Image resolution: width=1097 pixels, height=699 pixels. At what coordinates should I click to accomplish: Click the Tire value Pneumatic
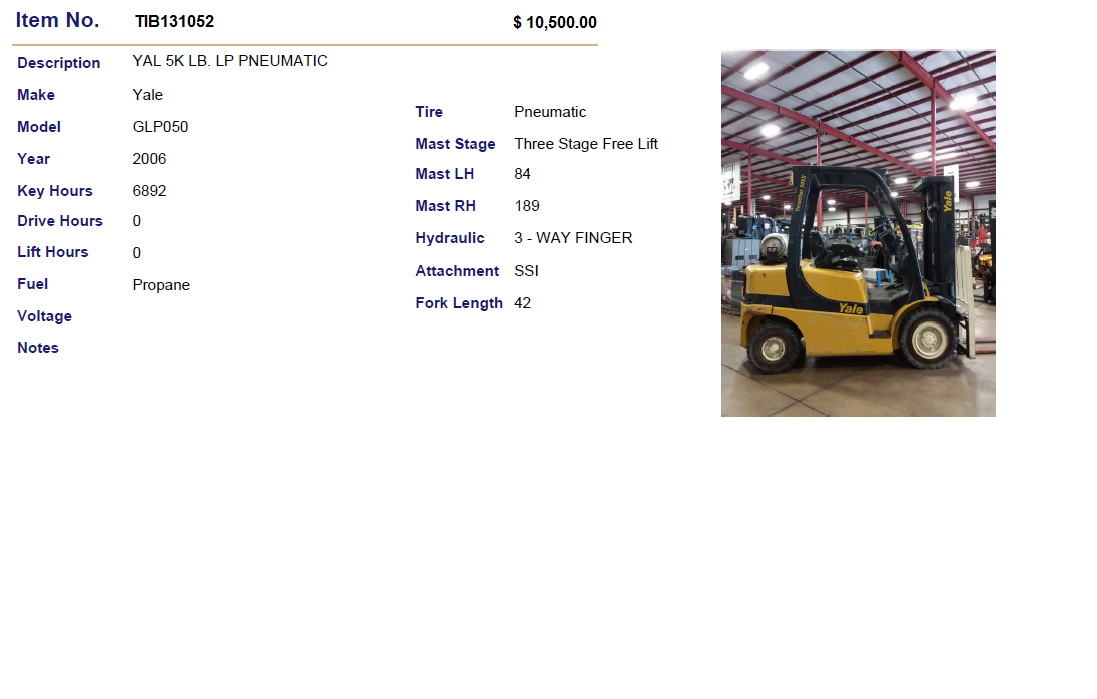coord(550,112)
